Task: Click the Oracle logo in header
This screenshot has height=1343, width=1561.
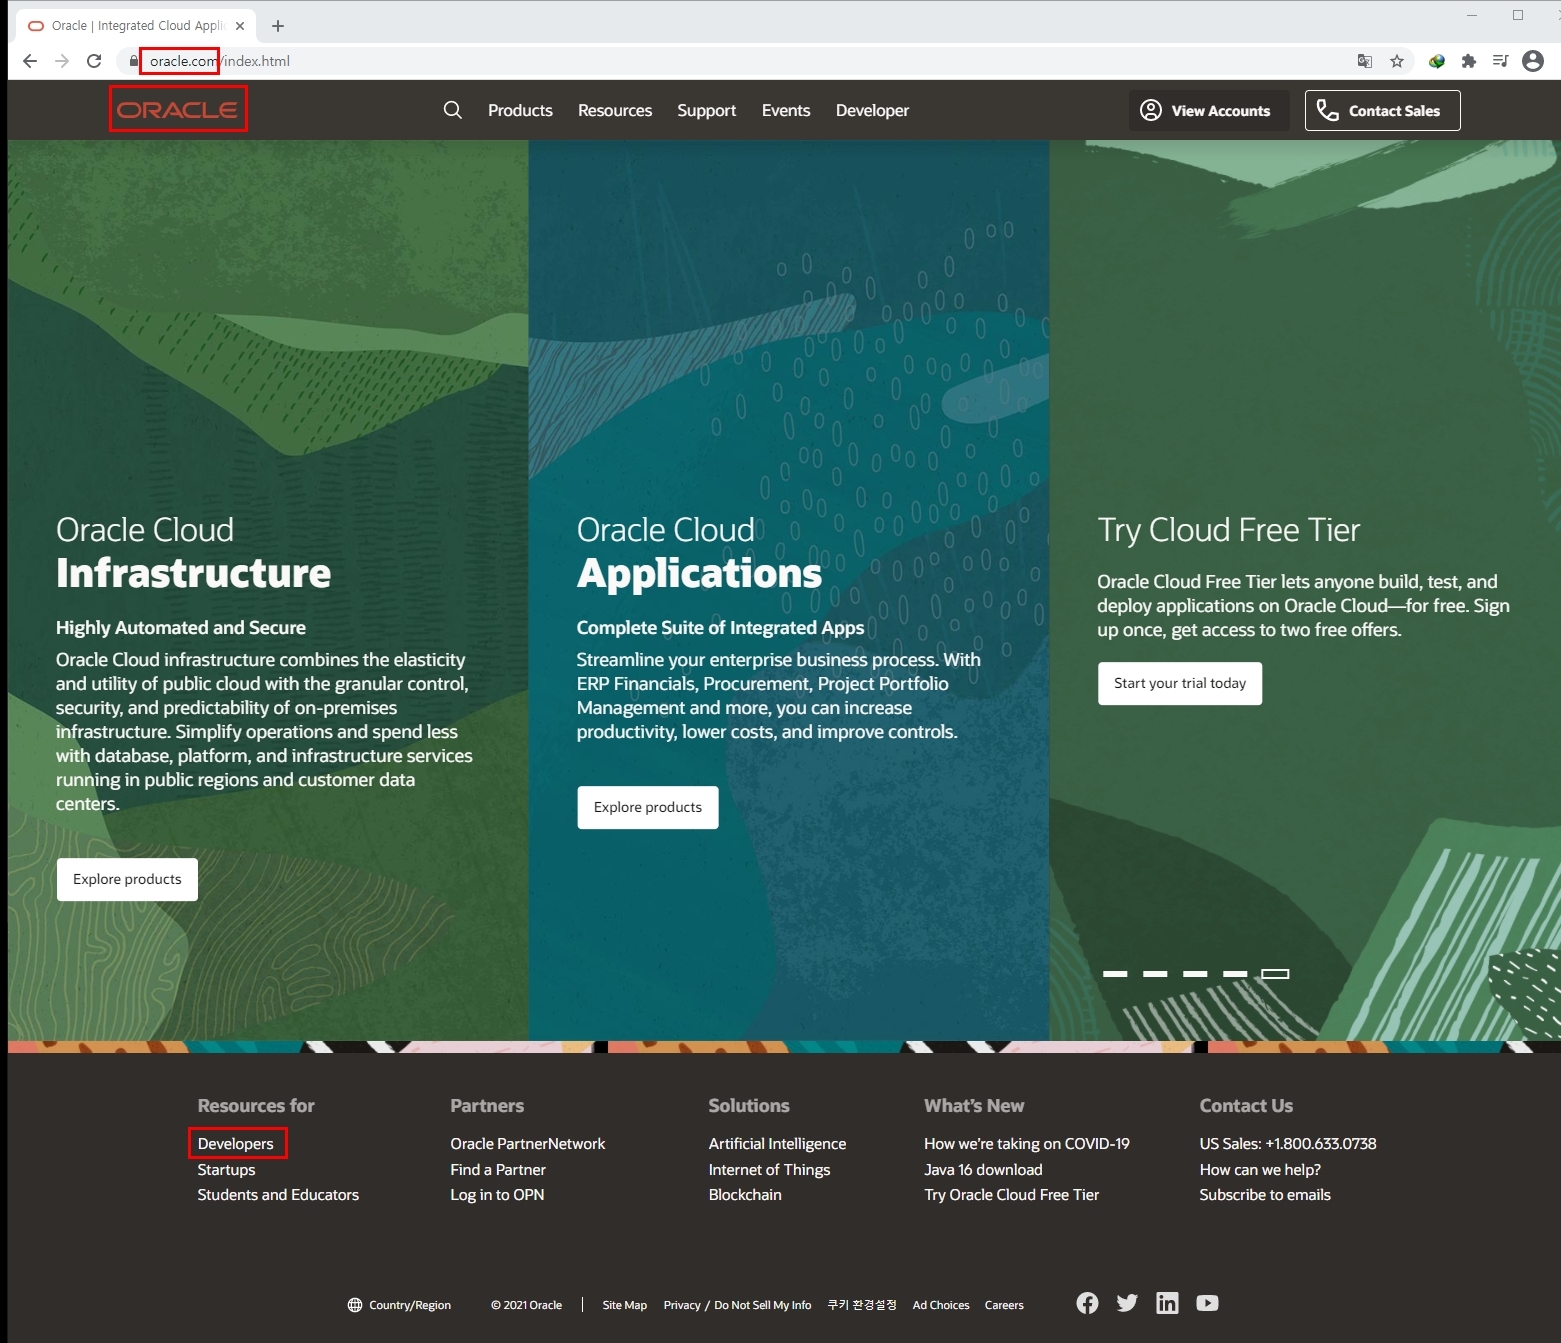Action: point(177,109)
